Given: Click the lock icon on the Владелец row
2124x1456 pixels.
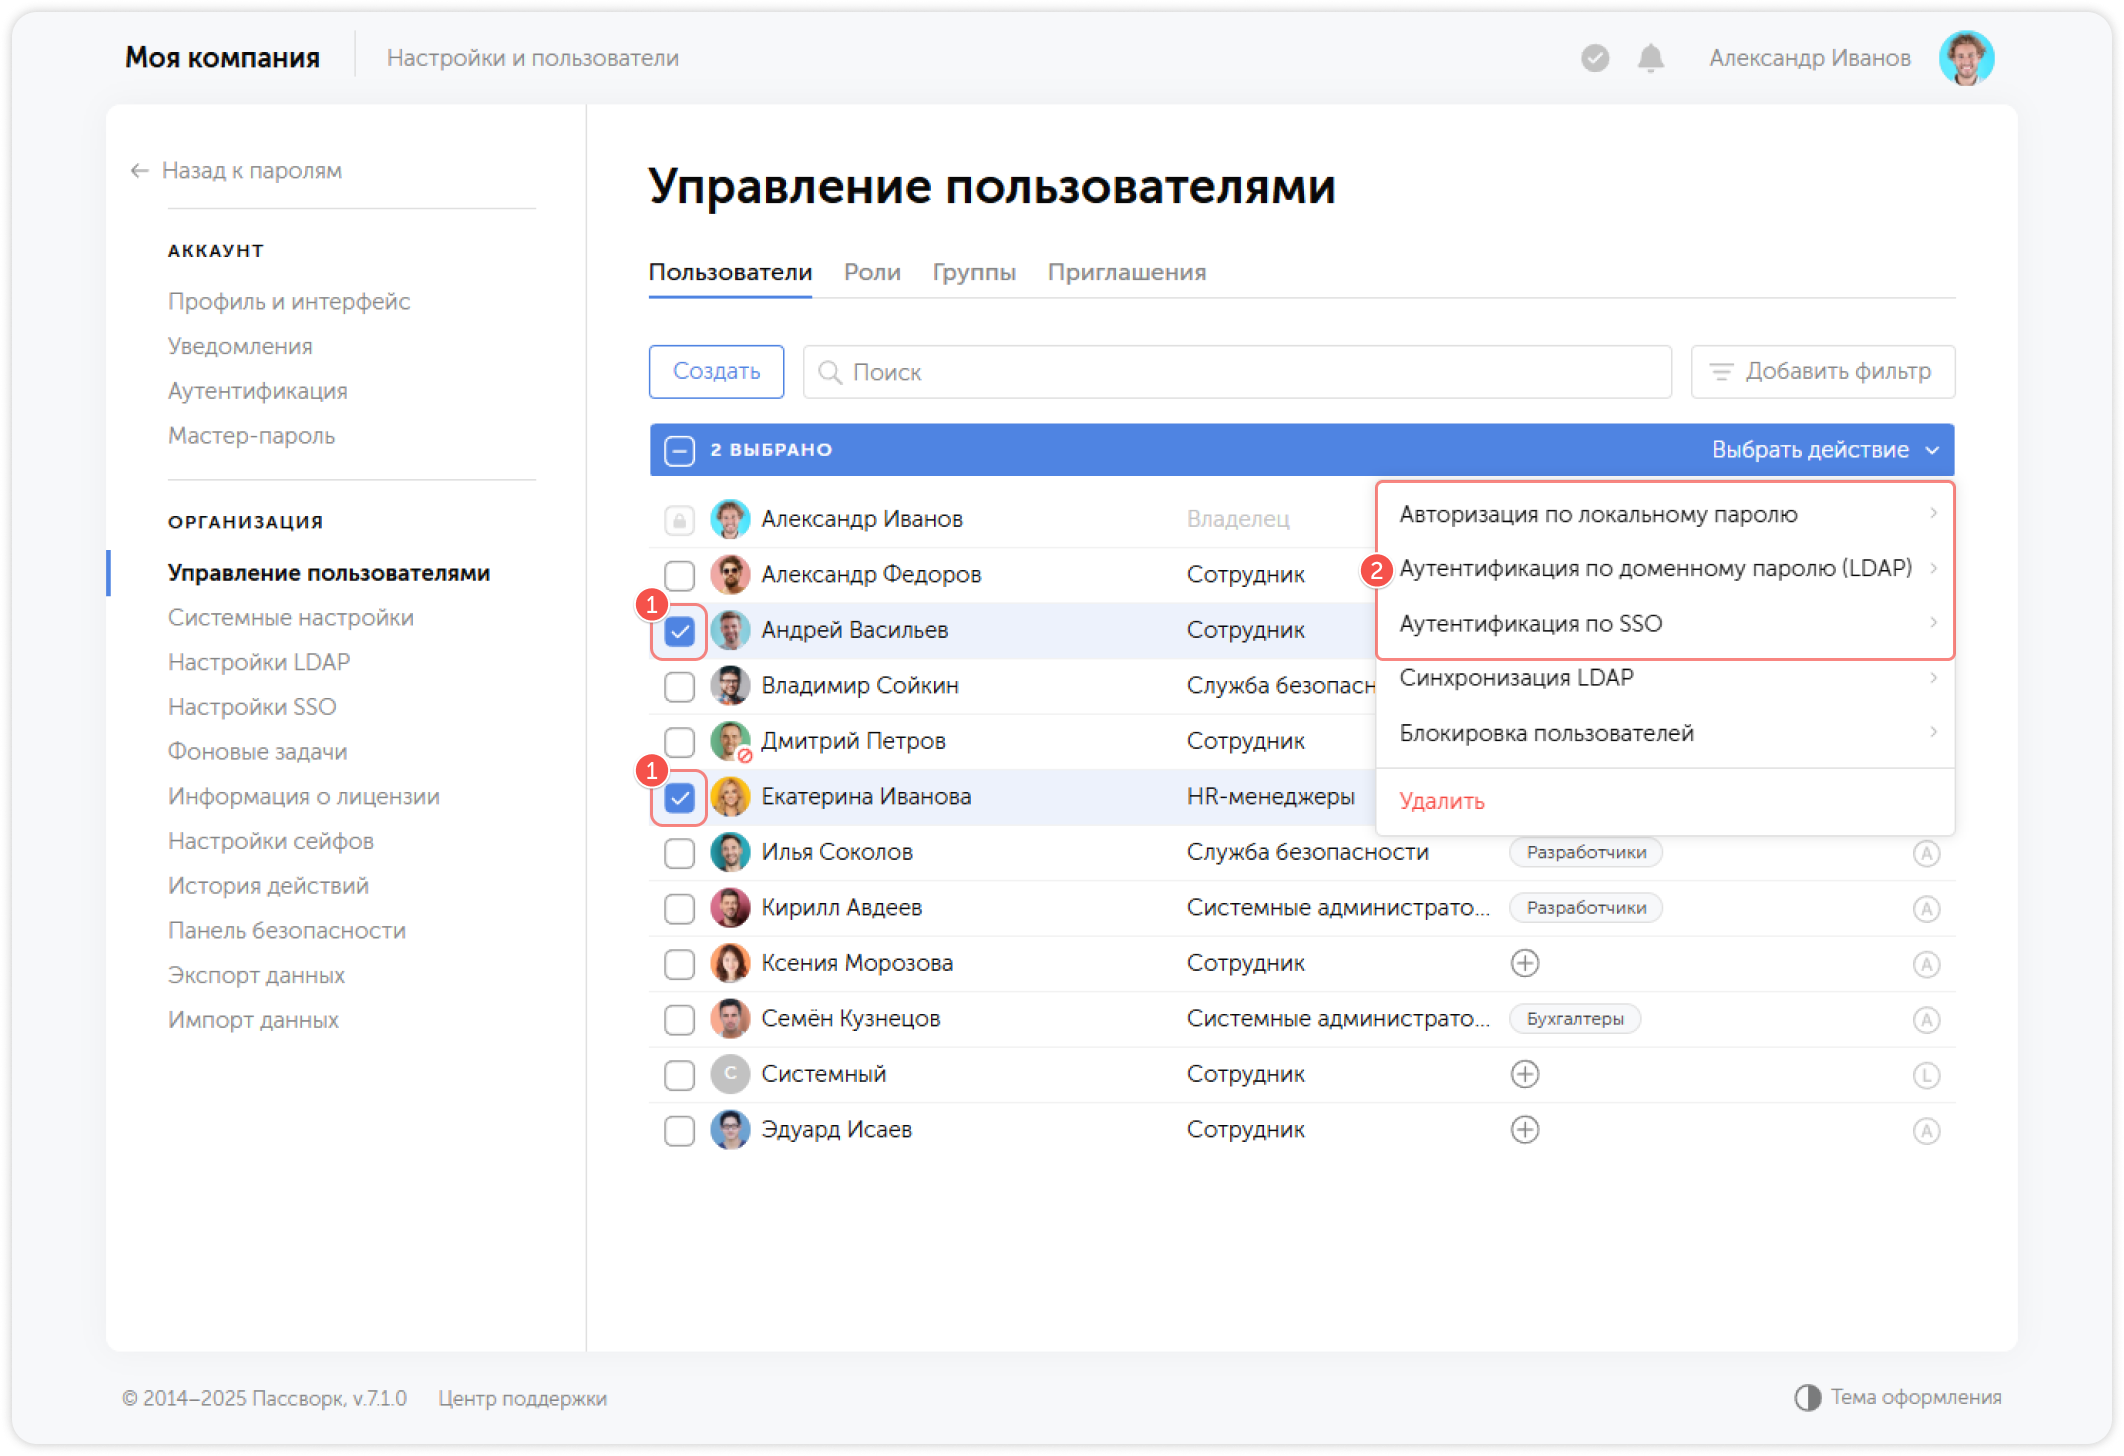Looking at the screenshot, I should coord(680,519).
